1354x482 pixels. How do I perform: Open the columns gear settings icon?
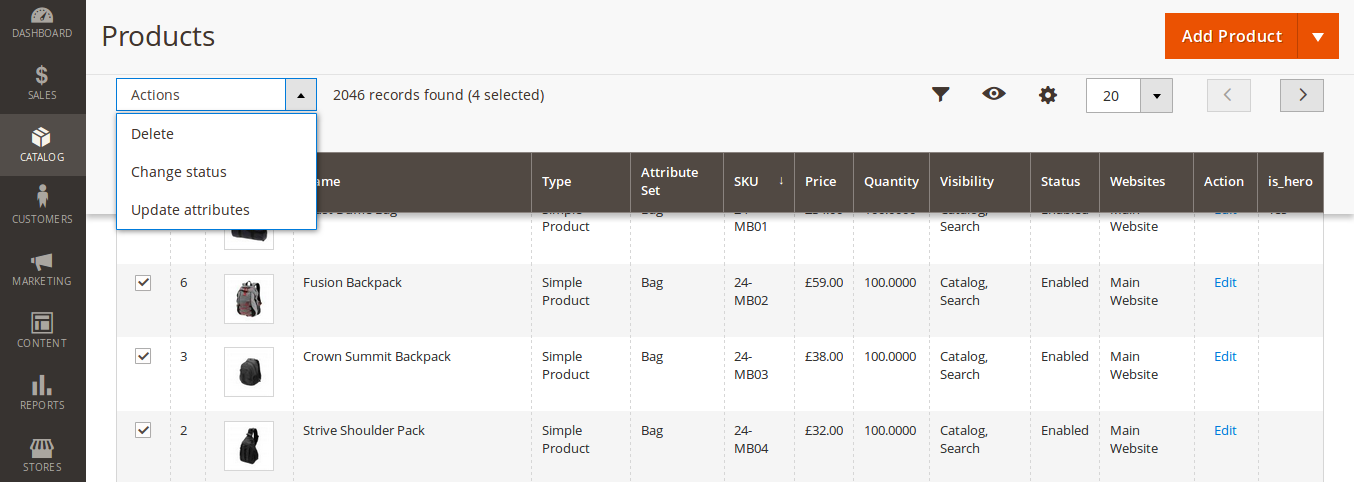coord(1047,95)
